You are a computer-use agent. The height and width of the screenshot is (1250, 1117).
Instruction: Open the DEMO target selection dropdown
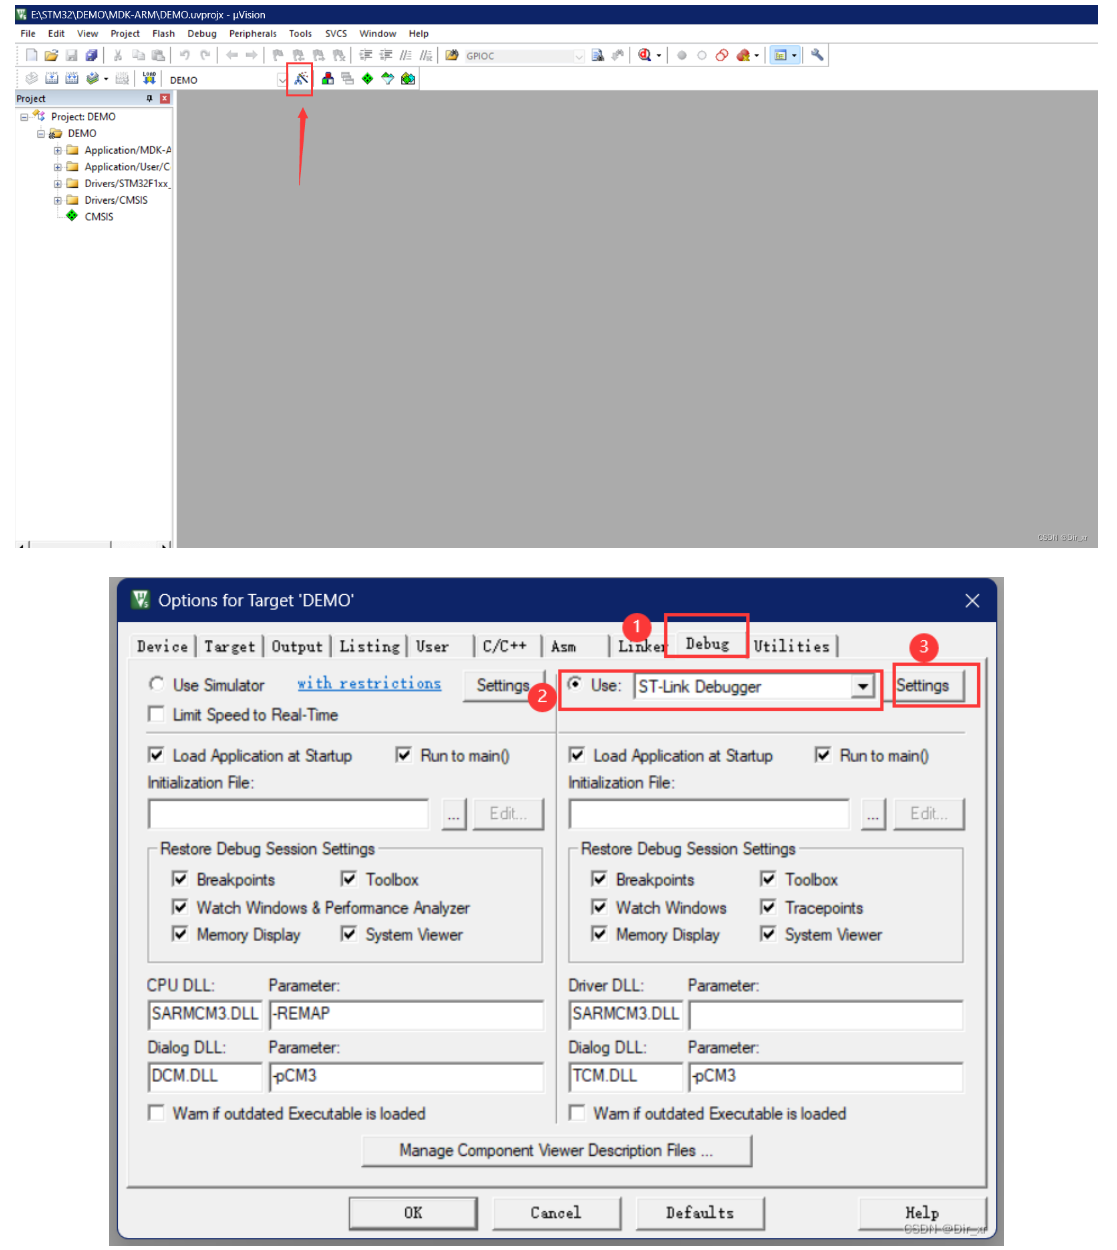[282, 79]
